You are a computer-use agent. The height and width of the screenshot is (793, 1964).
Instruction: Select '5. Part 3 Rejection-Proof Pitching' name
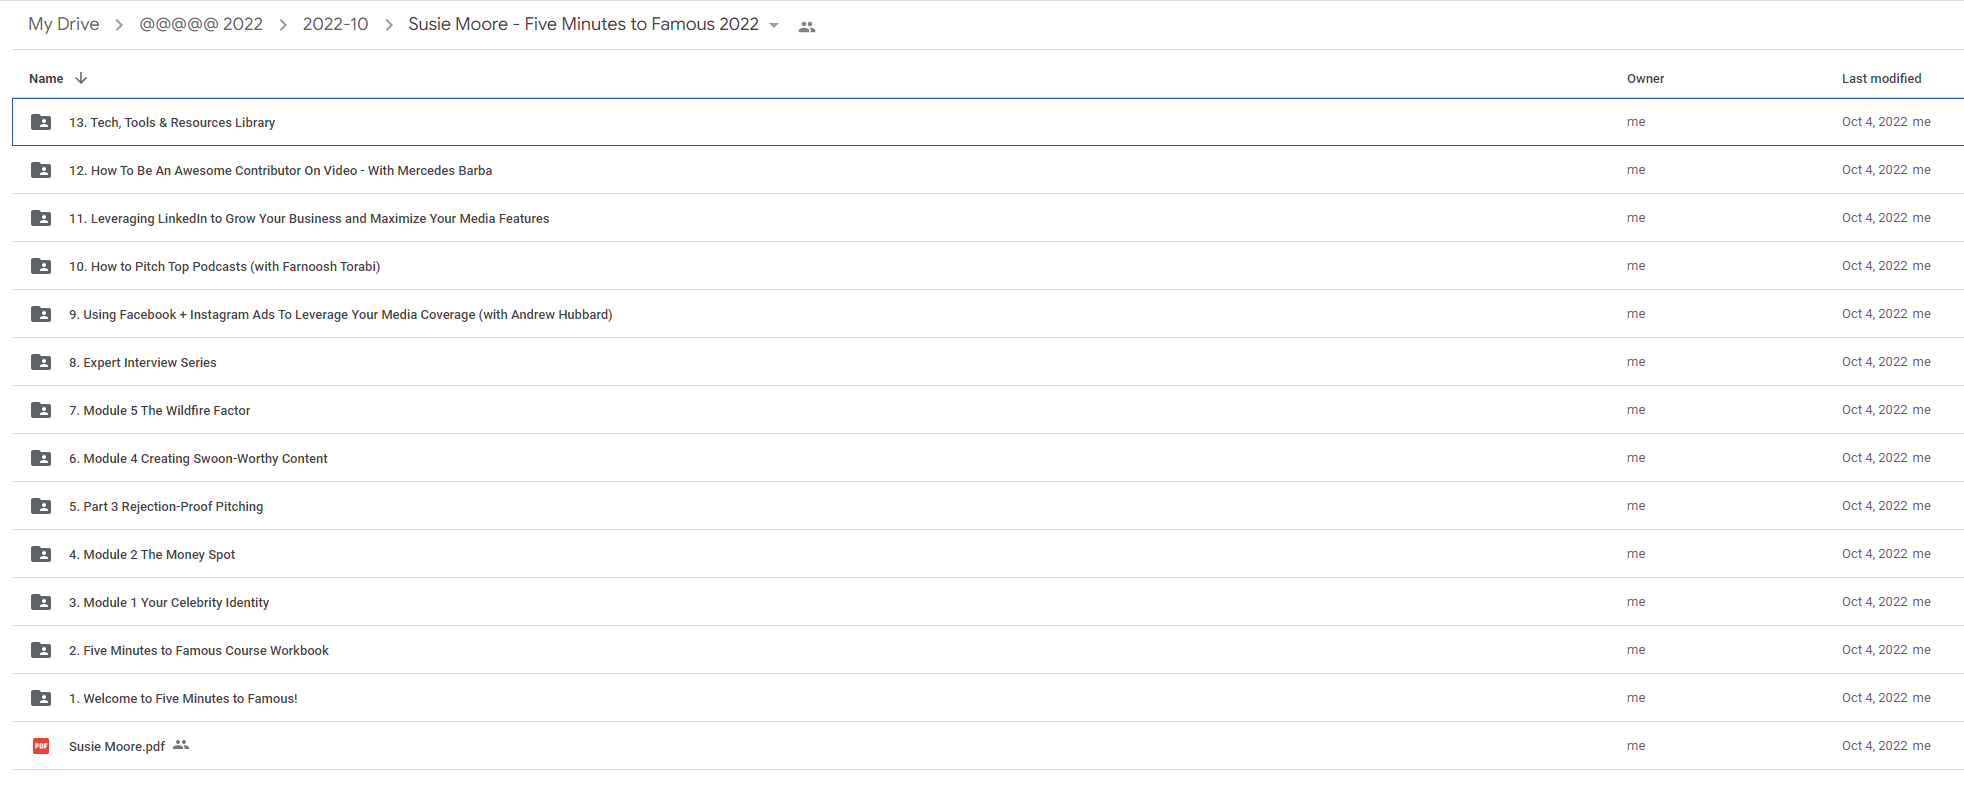pyautogui.click(x=166, y=507)
